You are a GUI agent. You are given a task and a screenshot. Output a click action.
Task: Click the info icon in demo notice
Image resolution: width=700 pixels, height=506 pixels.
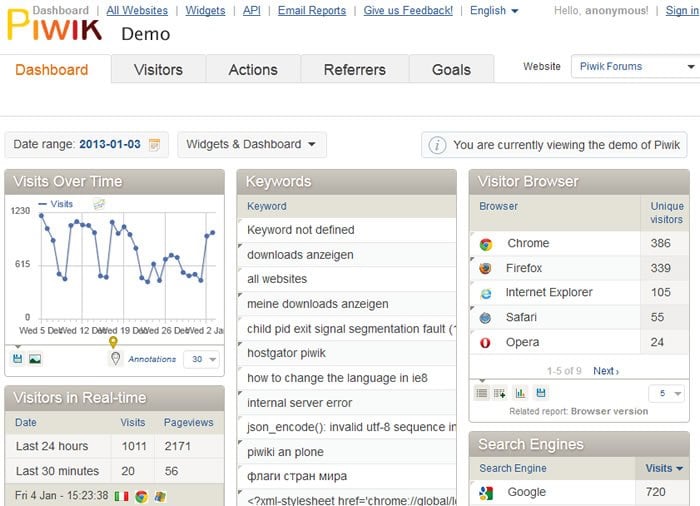click(437, 145)
